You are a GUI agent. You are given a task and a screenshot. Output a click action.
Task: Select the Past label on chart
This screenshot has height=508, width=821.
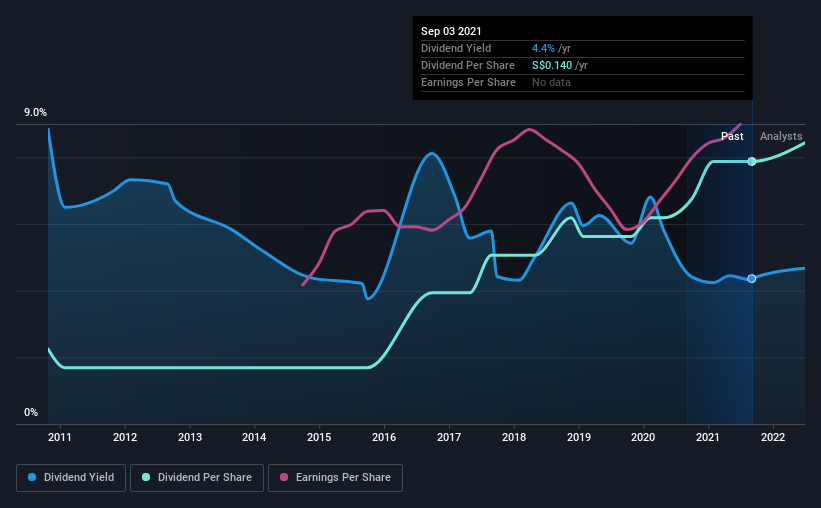point(732,136)
